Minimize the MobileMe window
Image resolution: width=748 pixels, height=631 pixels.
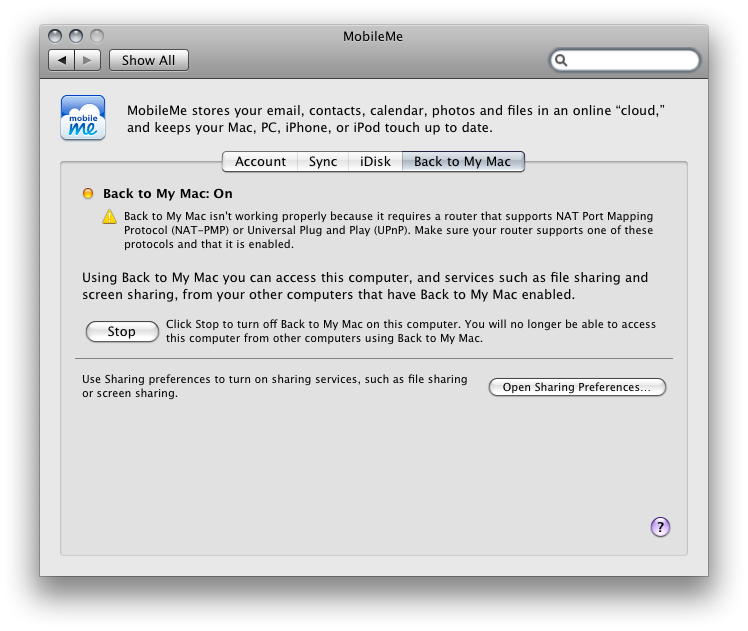pos(76,36)
